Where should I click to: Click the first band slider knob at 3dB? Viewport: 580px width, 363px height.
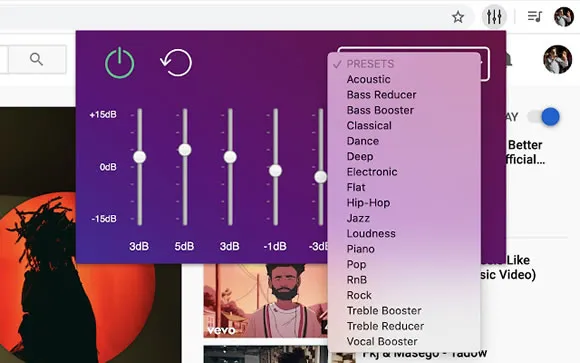(139, 157)
